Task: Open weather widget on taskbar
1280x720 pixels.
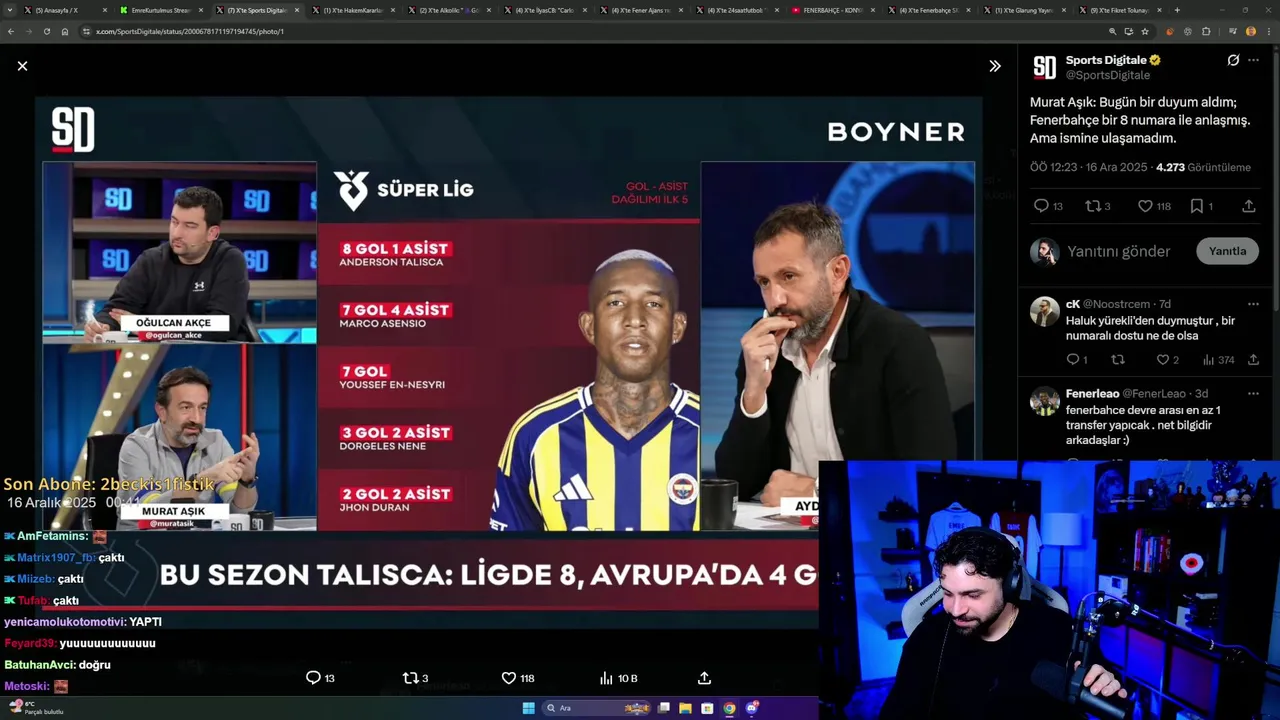Action: coord(36,708)
